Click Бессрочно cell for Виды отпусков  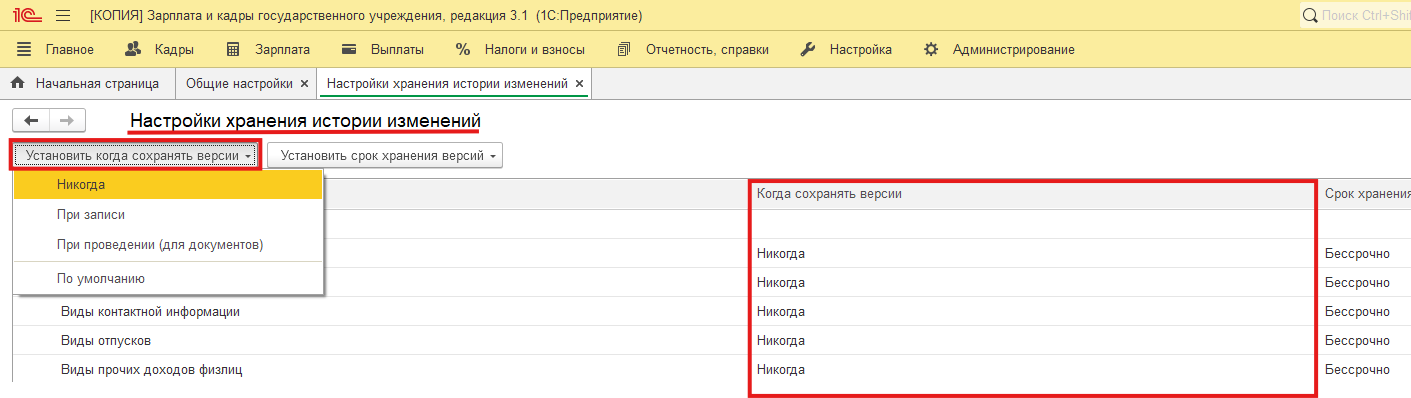1365,340
